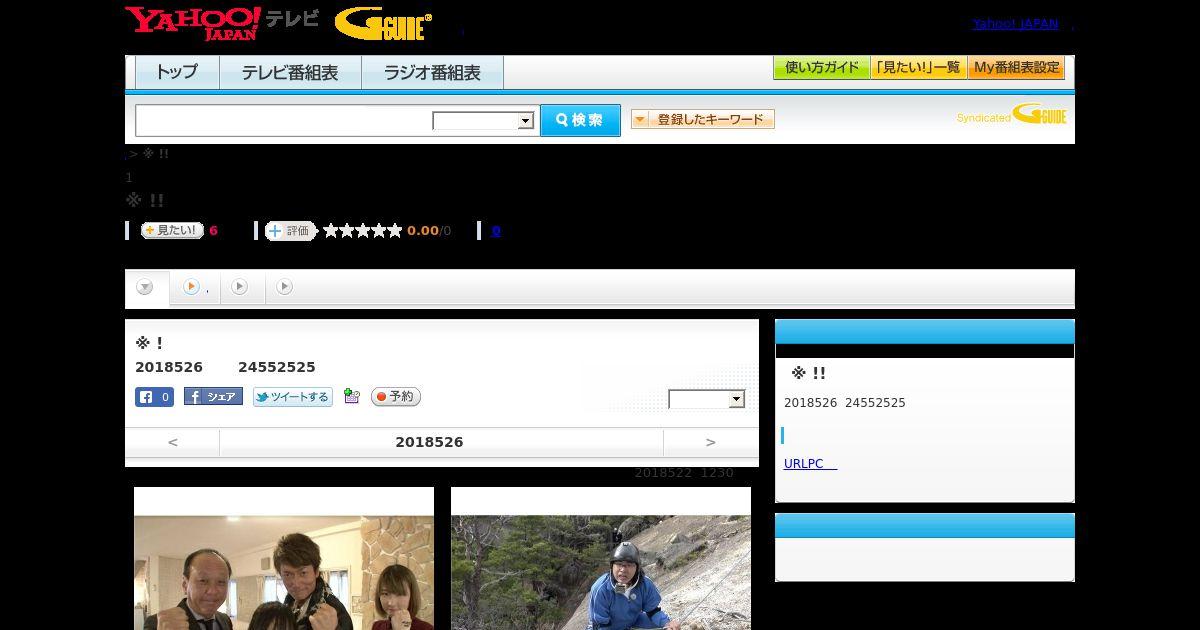Select the orange play-arrow tab

[195, 288]
